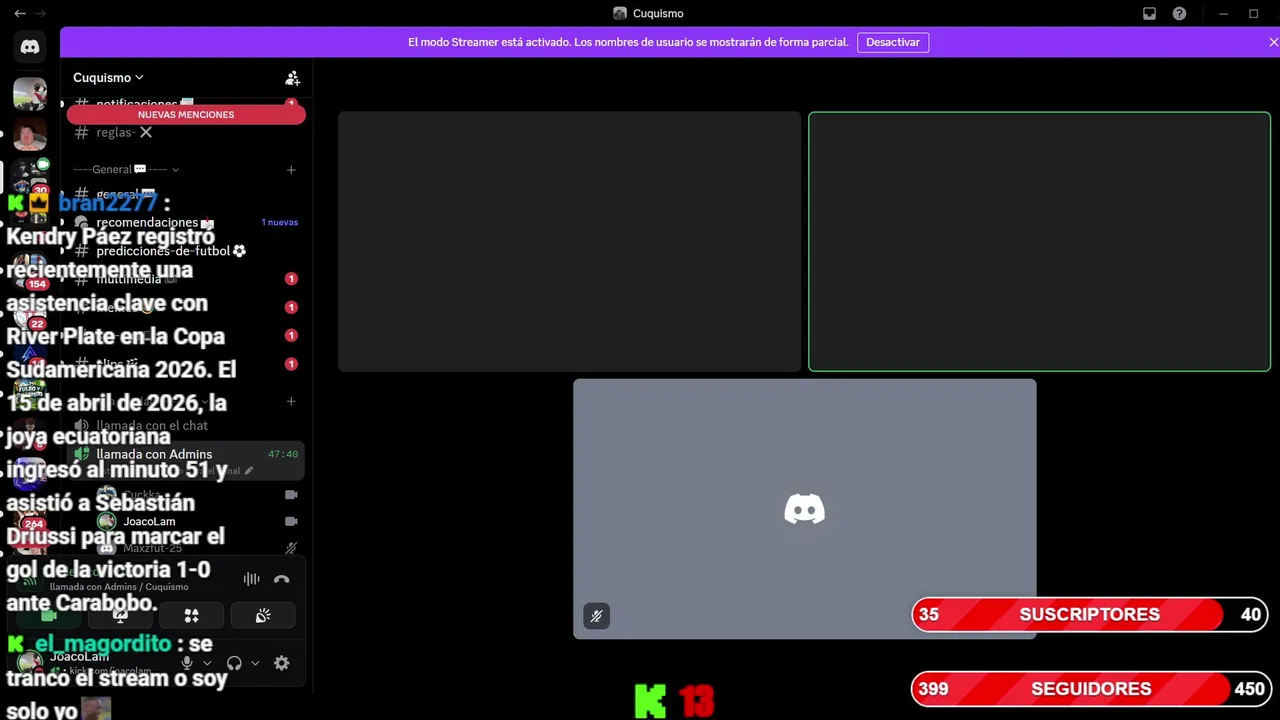
Task: Open the help question mark icon
Action: click(1179, 13)
